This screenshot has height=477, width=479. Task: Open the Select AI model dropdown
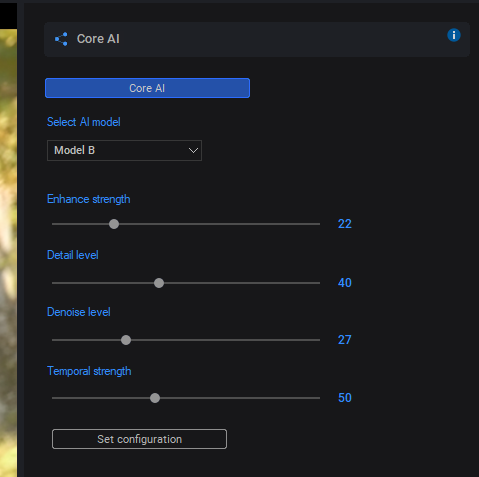[x=124, y=150]
